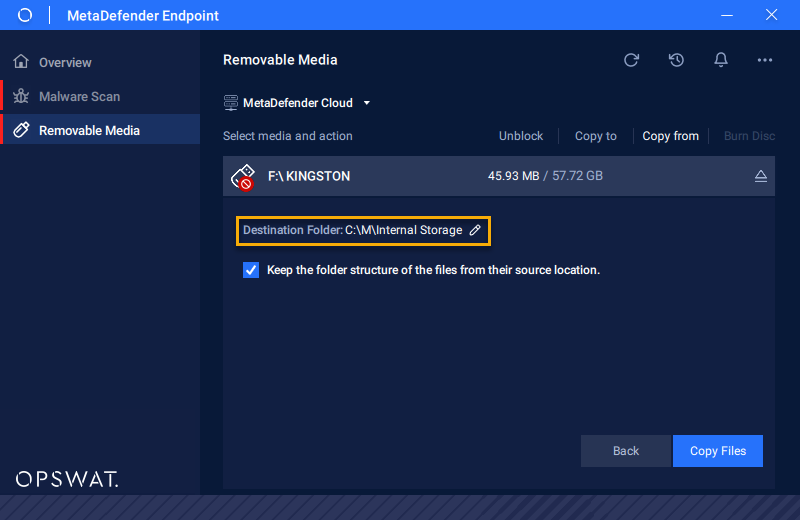Click the OPSWAT circle logo in title bar
Screen dimensions: 800x520
(24, 15)
